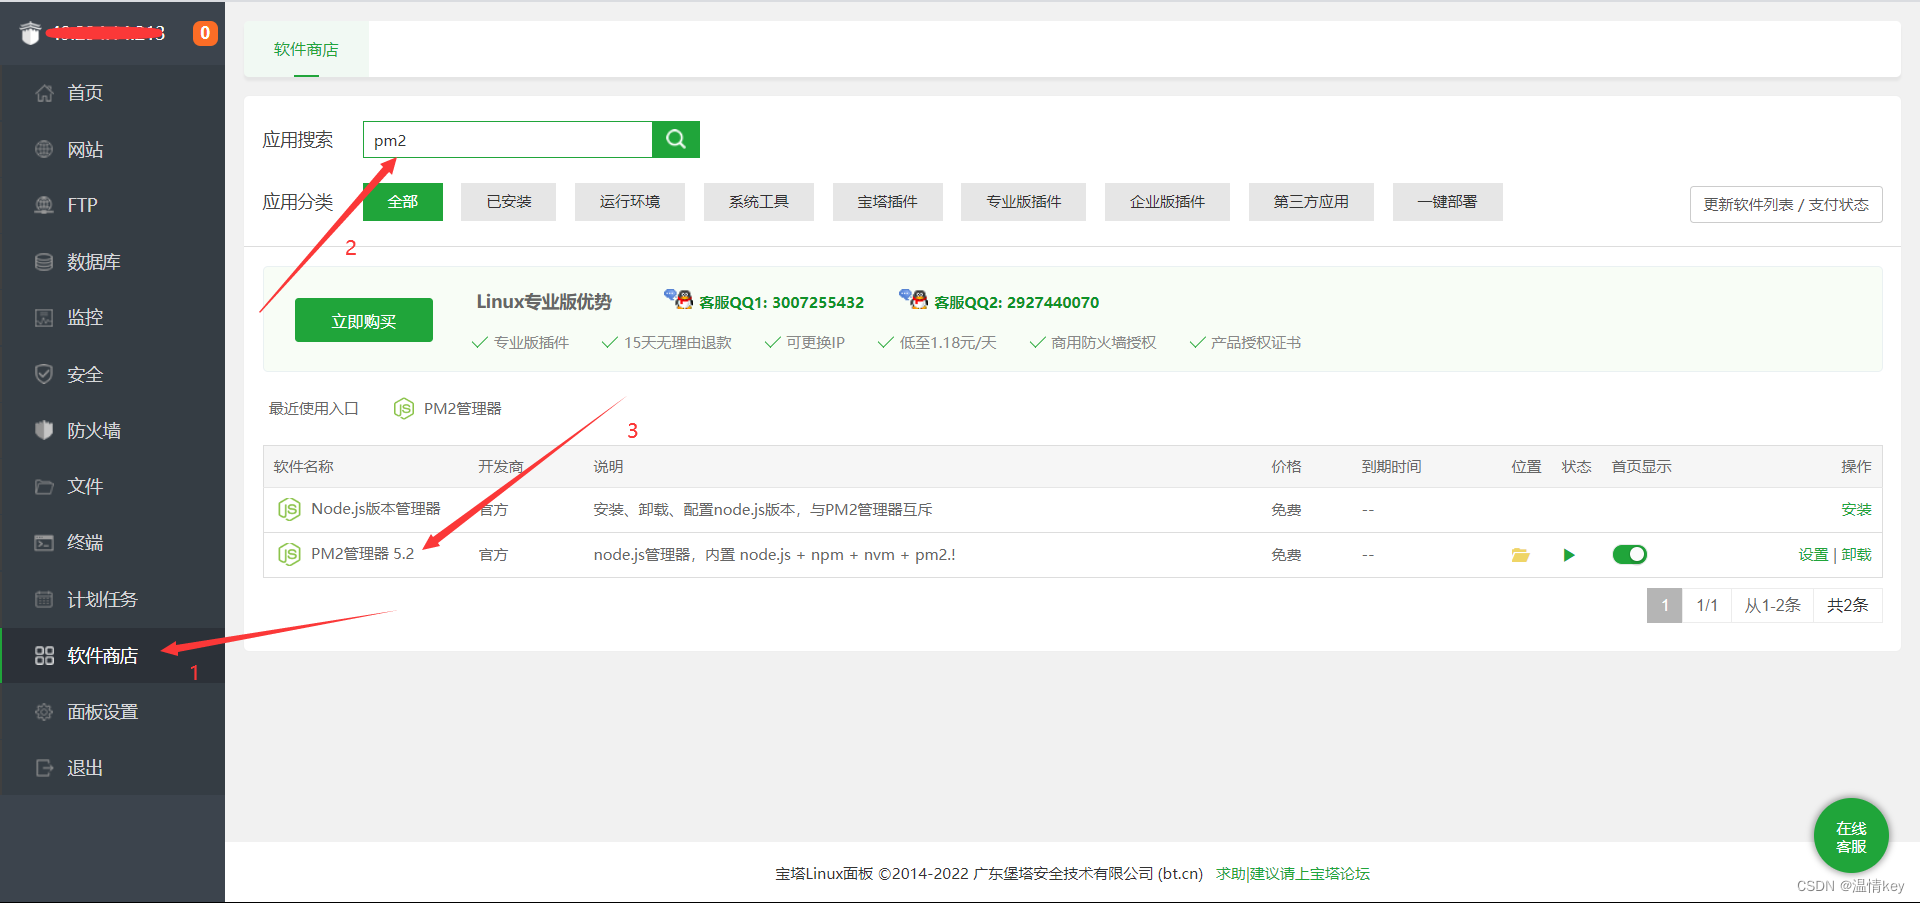1920x903 pixels.
Task: Click the BT panel logo icon
Action: pyautogui.click(x=30, y=33)
